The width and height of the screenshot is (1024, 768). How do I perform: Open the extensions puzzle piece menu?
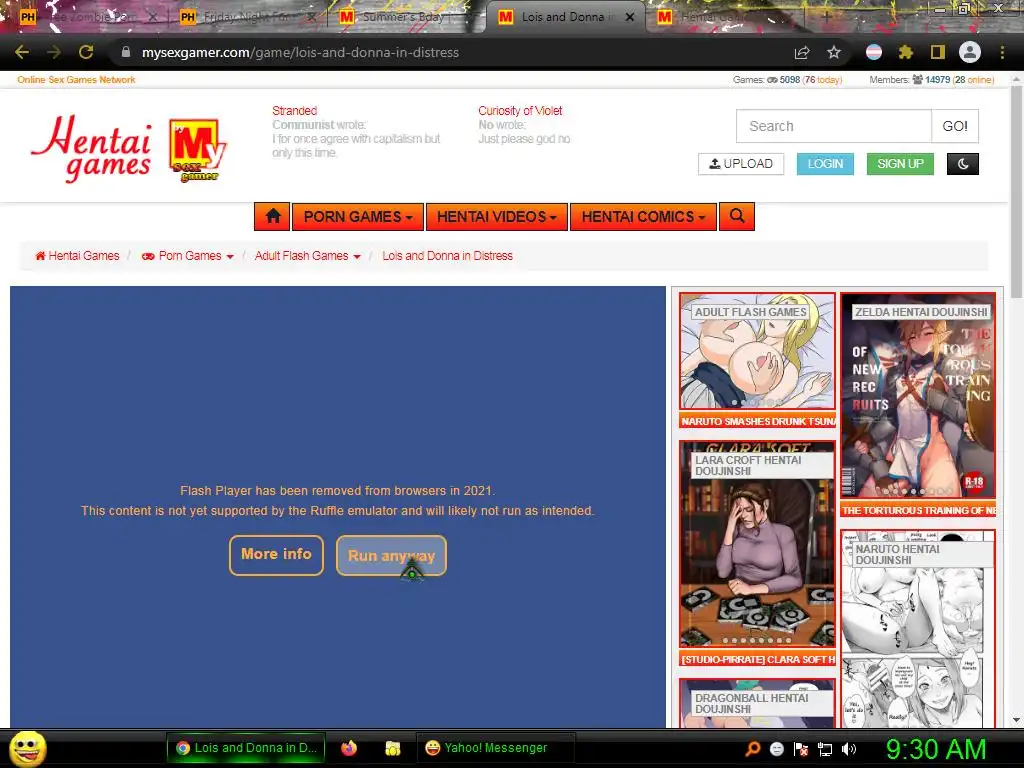pos(905,52)
